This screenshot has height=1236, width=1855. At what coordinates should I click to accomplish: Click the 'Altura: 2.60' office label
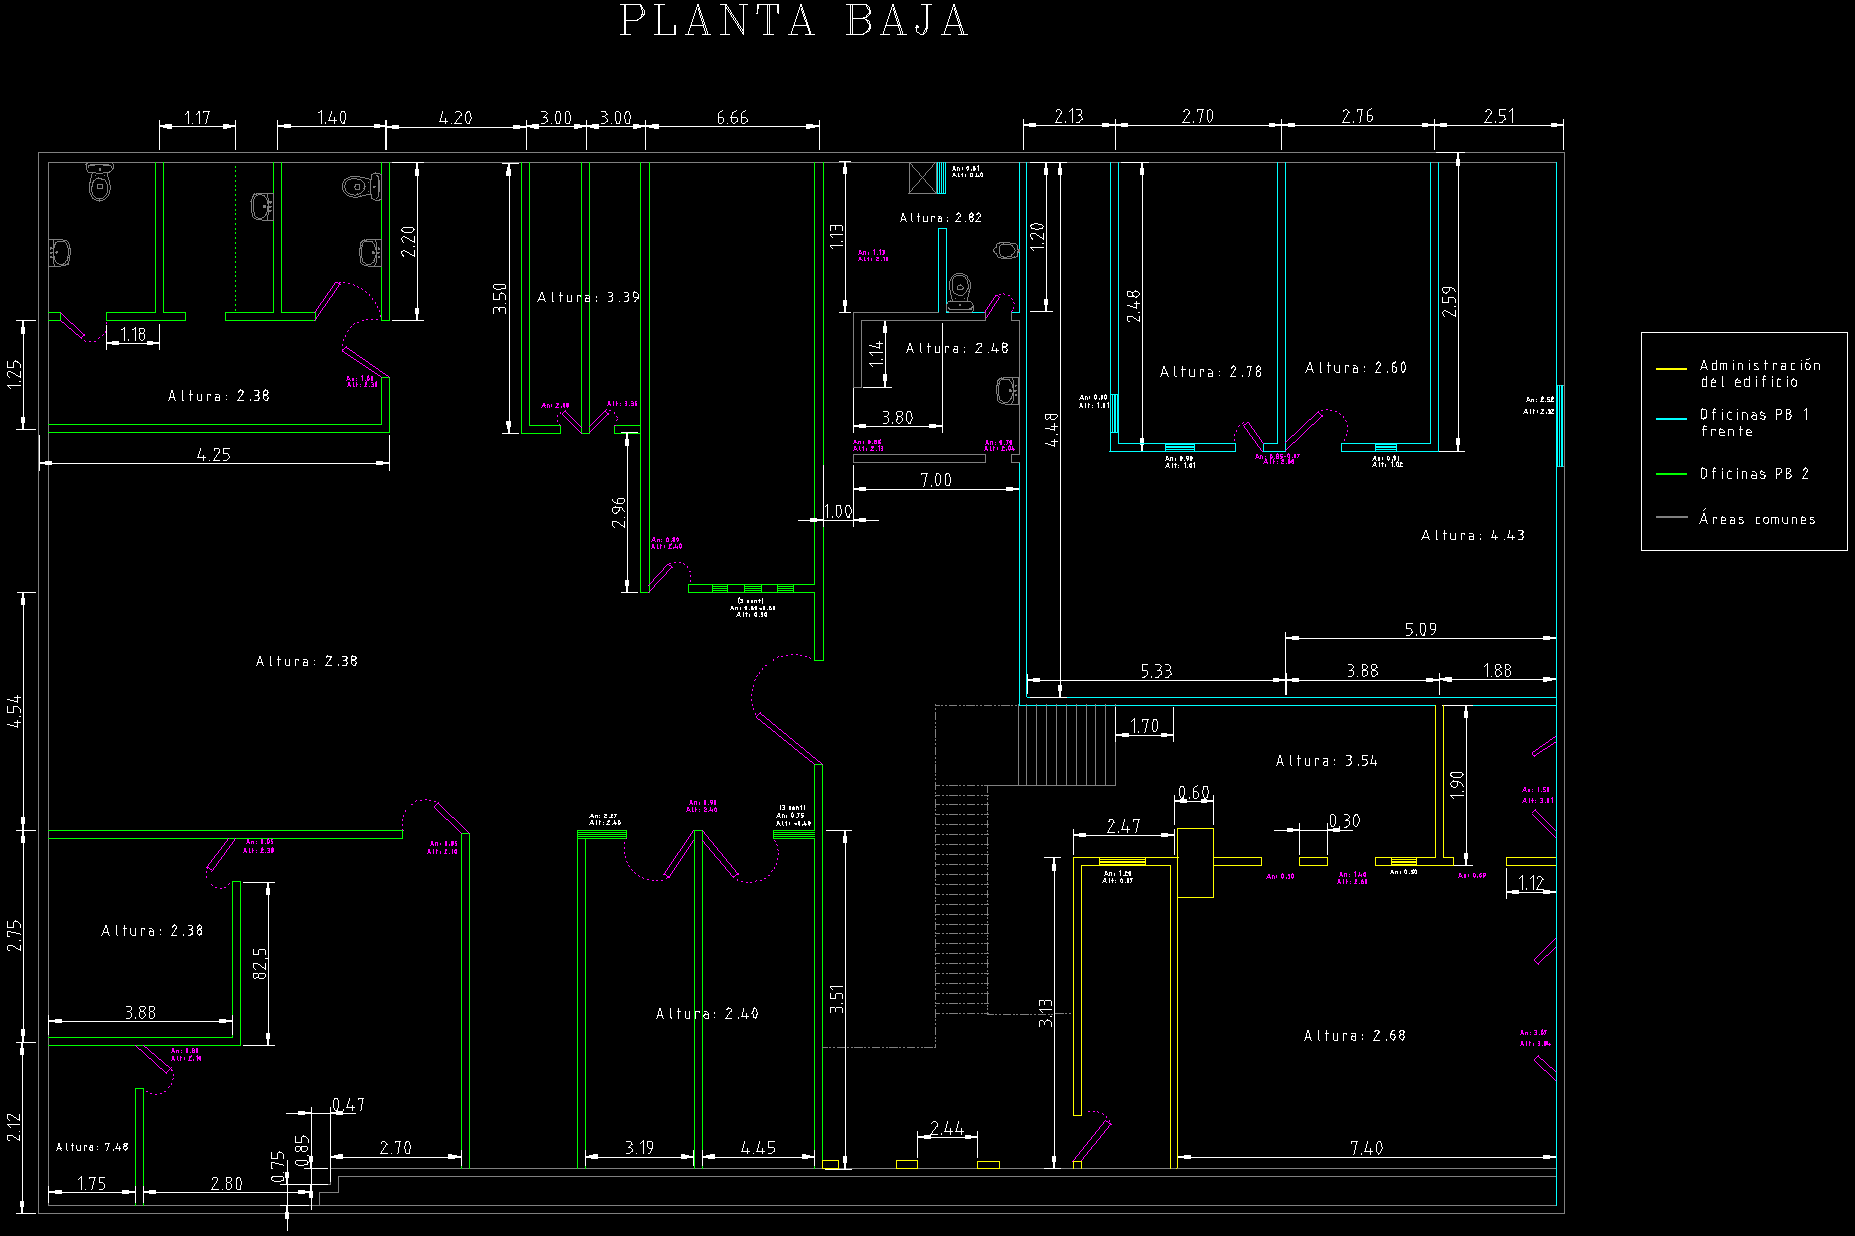point(1355,367)
